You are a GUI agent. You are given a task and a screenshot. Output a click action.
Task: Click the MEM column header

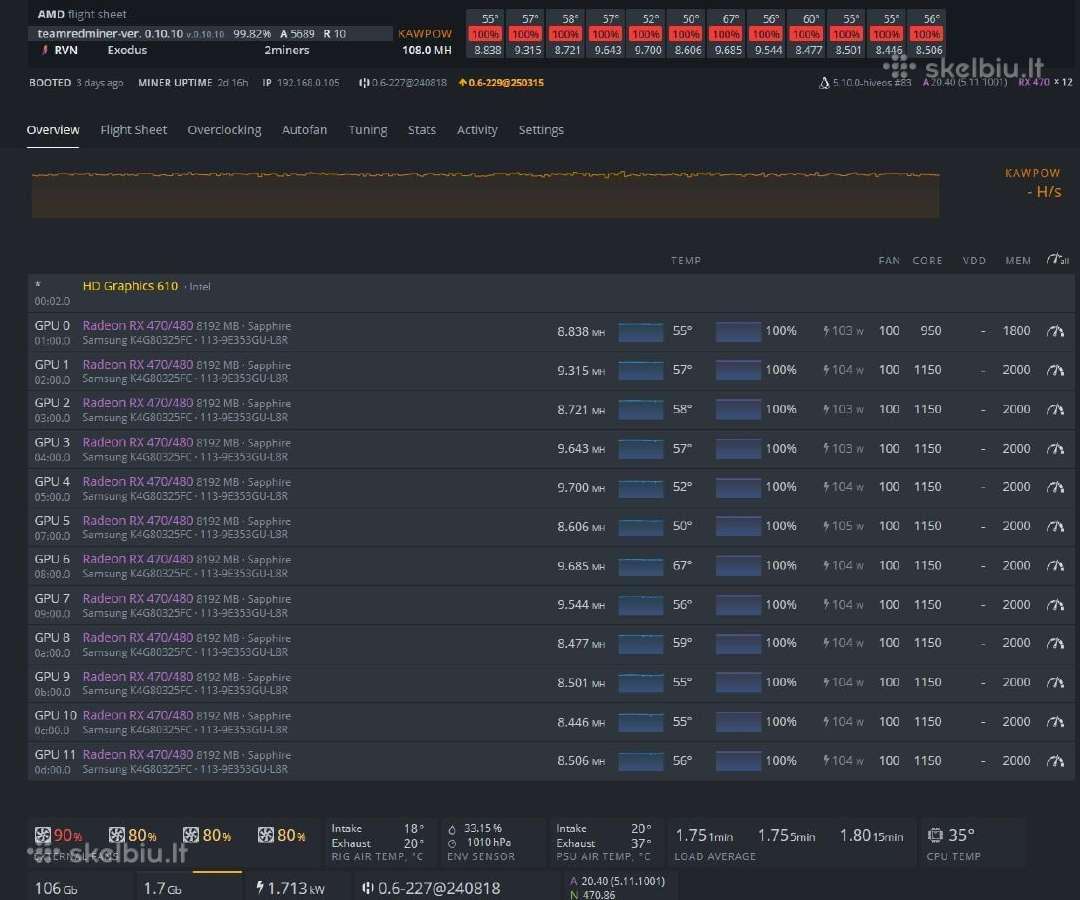click(1018, 260)
